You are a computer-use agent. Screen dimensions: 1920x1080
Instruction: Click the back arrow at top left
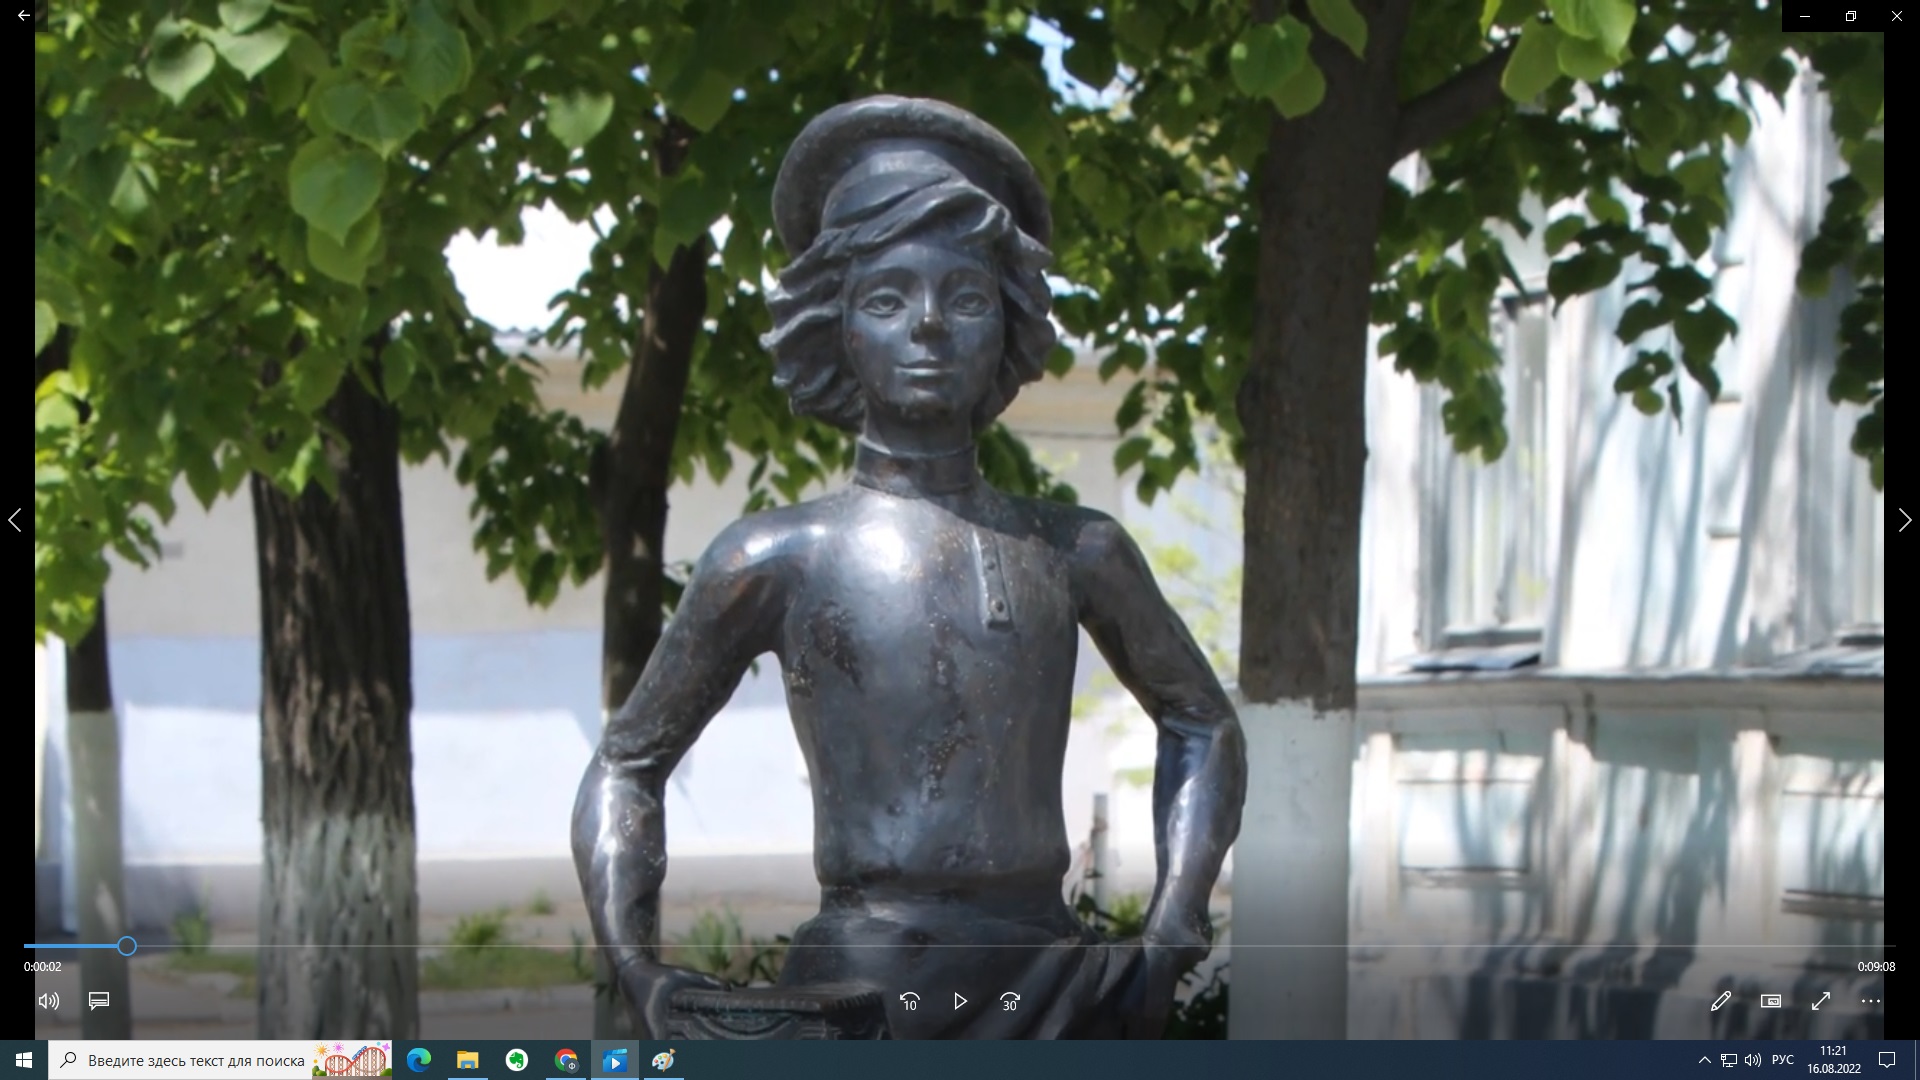tap(23, 16)
